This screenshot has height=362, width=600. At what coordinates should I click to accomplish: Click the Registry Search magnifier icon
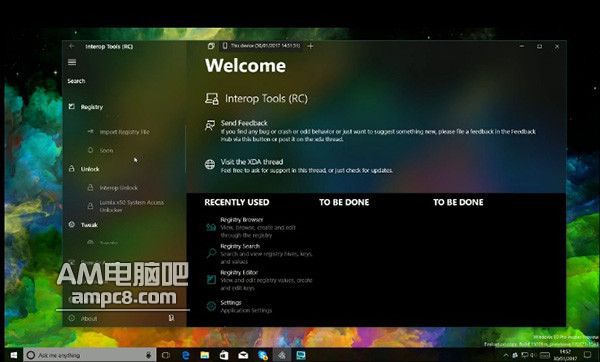211,253
